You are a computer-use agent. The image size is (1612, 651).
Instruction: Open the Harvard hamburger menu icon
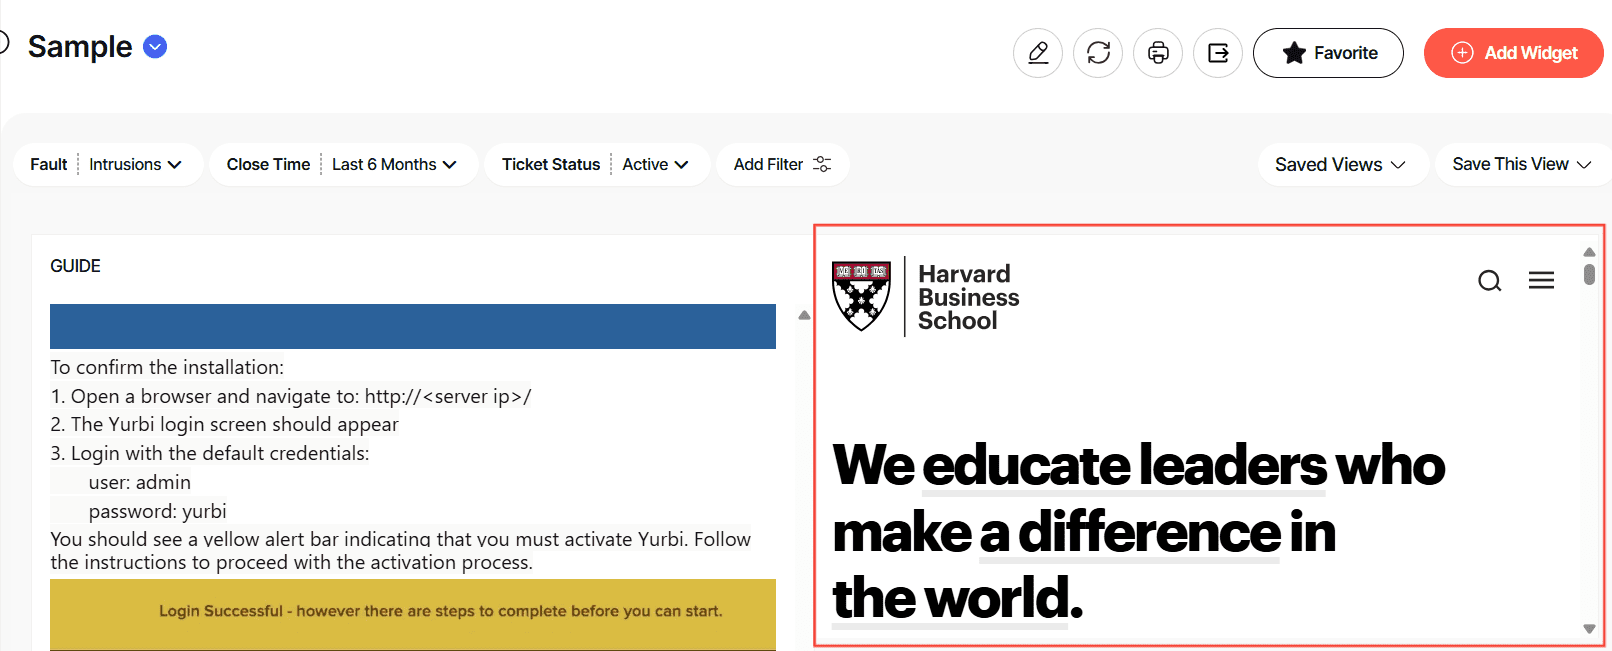pos(1541,281)
